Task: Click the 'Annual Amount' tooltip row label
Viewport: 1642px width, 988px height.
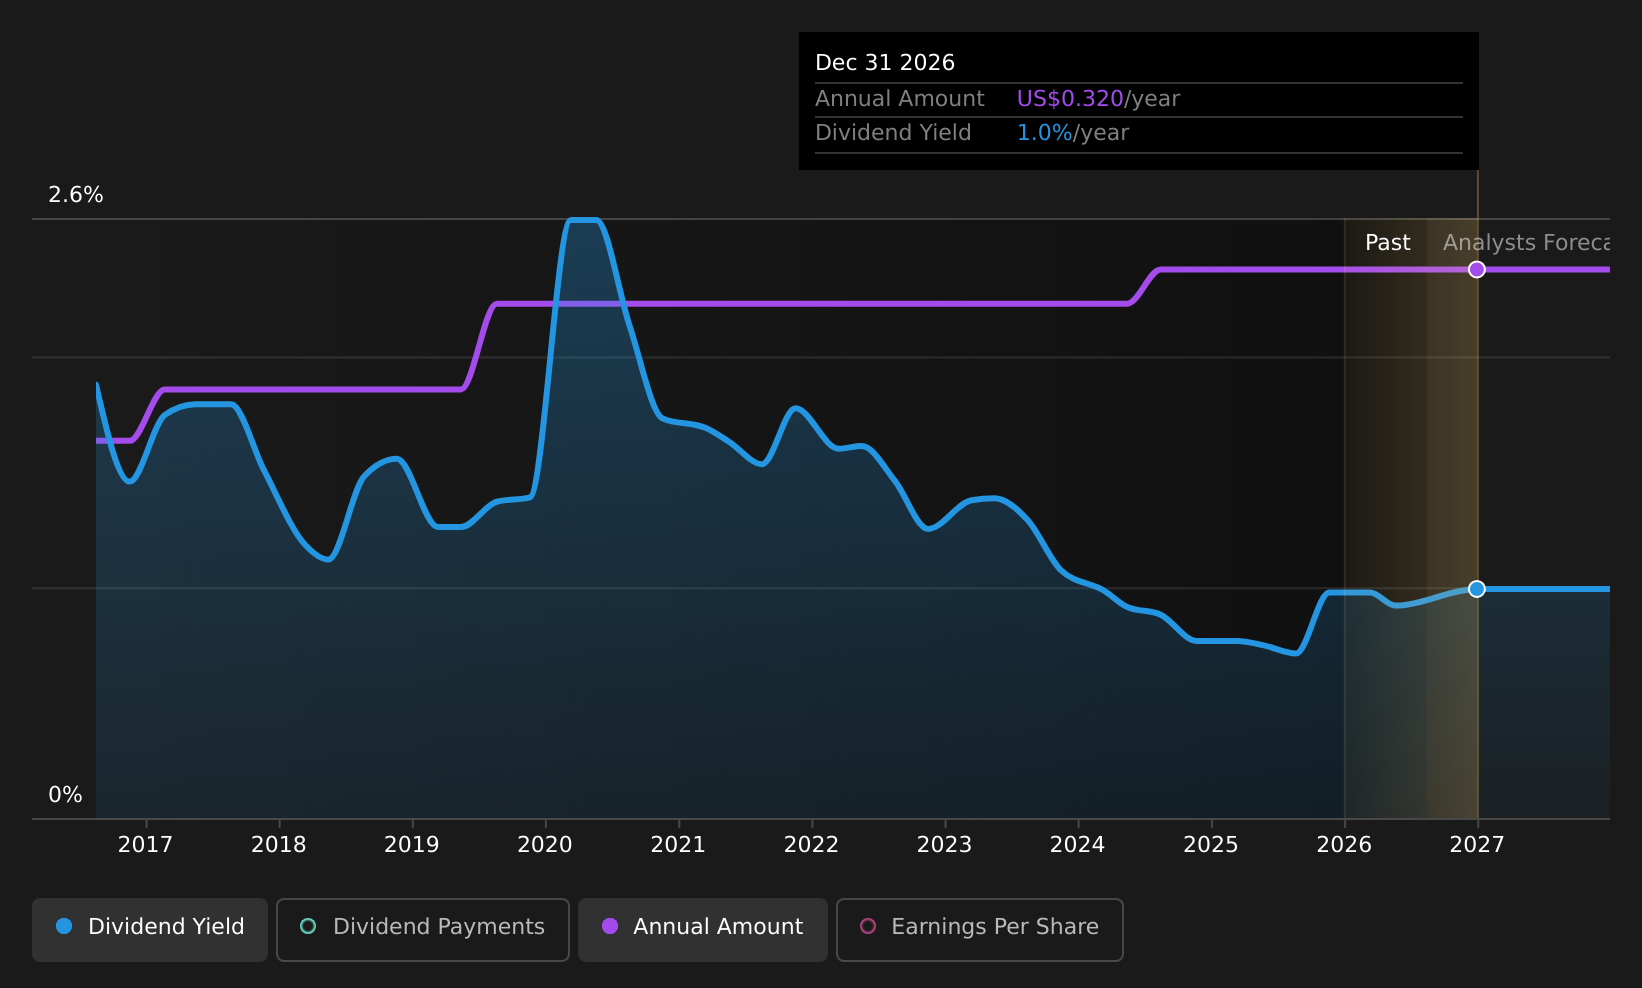Action: 900,99
